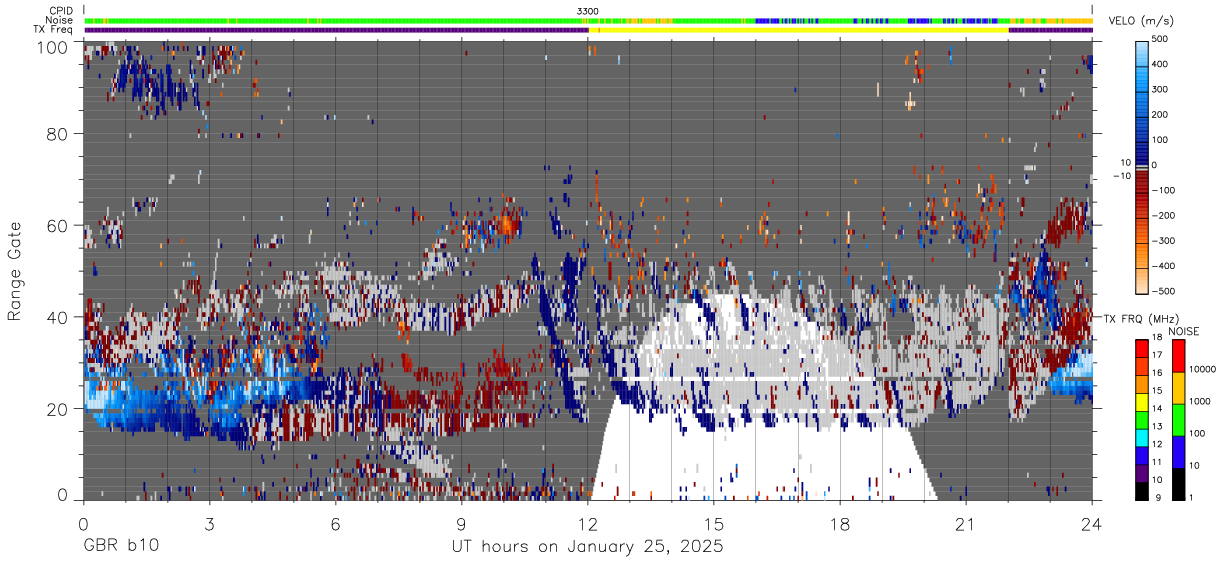This screenshot has height=567, width=1228.
Task: Click the 10000 noise legend value
Action: [x=1201, y=370]
